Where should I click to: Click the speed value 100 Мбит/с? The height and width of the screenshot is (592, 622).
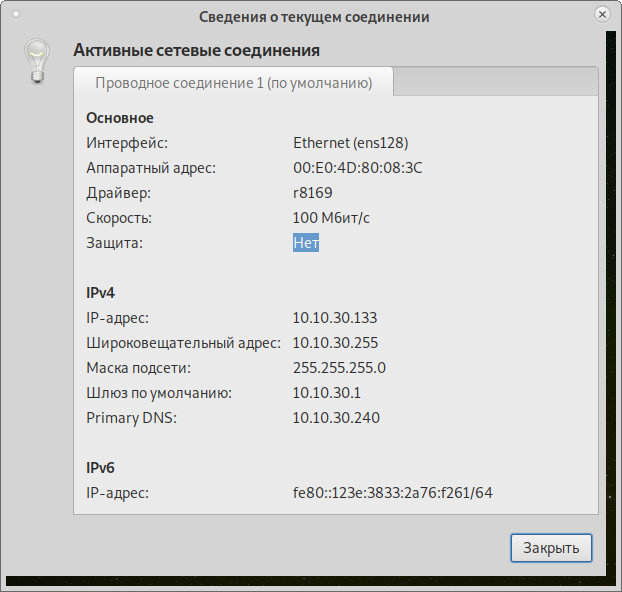coord(338,218)
